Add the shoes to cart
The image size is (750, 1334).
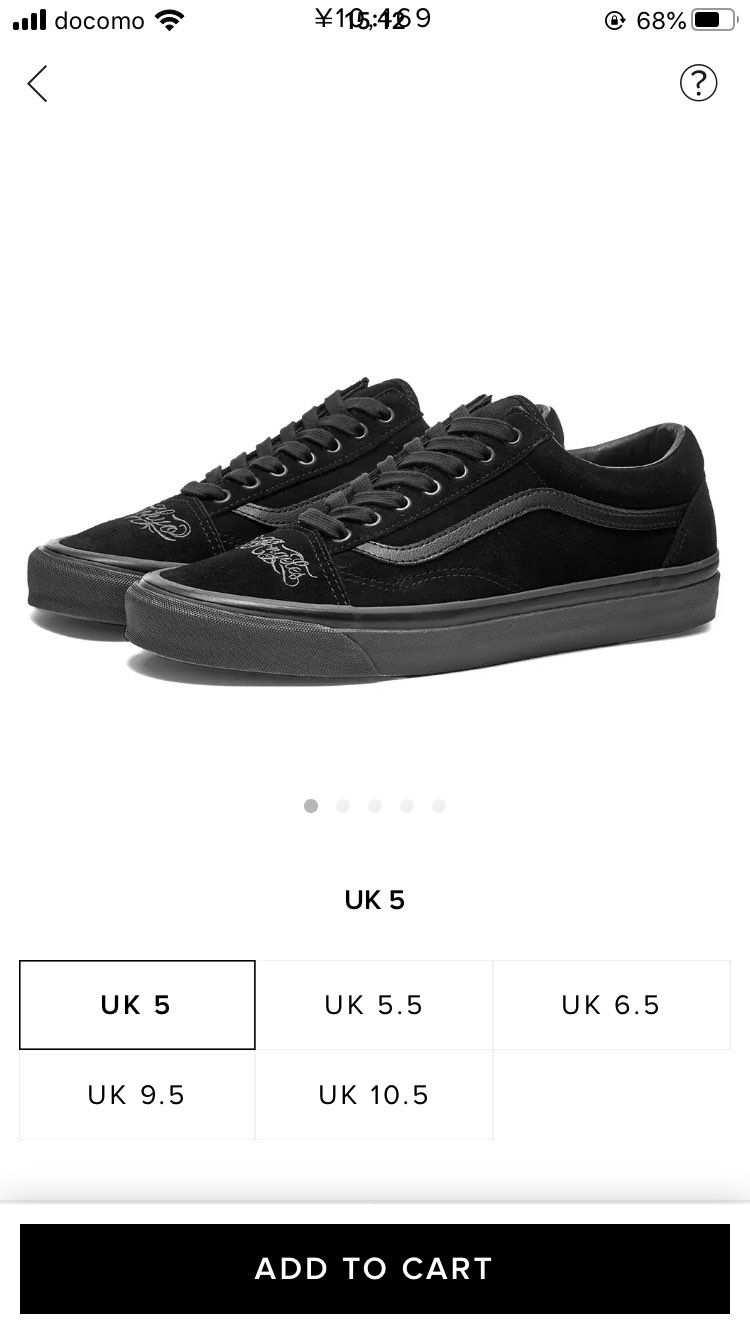click(375, 1269)
